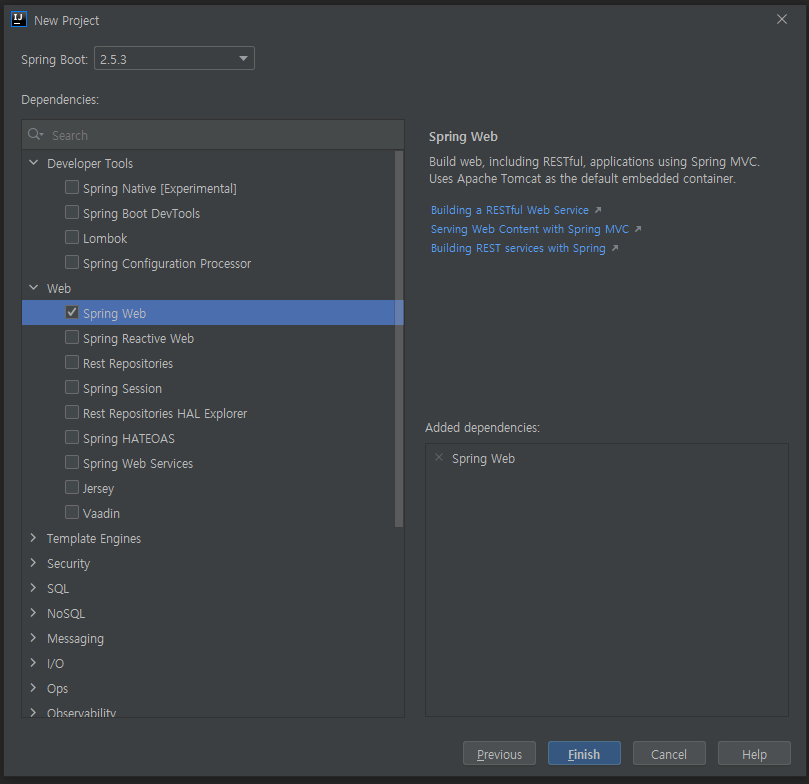
Task: Select the Template Engines label
Action: [94, 538]
